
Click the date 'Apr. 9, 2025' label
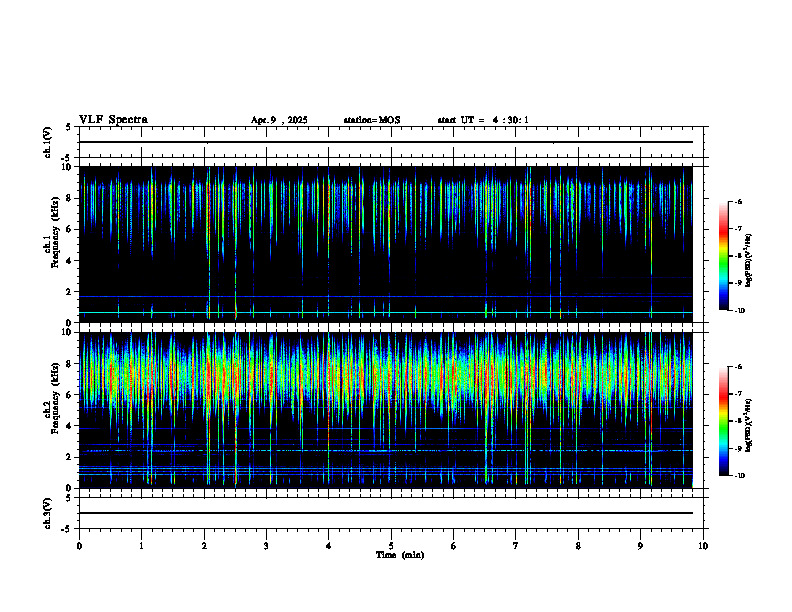tap(279, 120)
